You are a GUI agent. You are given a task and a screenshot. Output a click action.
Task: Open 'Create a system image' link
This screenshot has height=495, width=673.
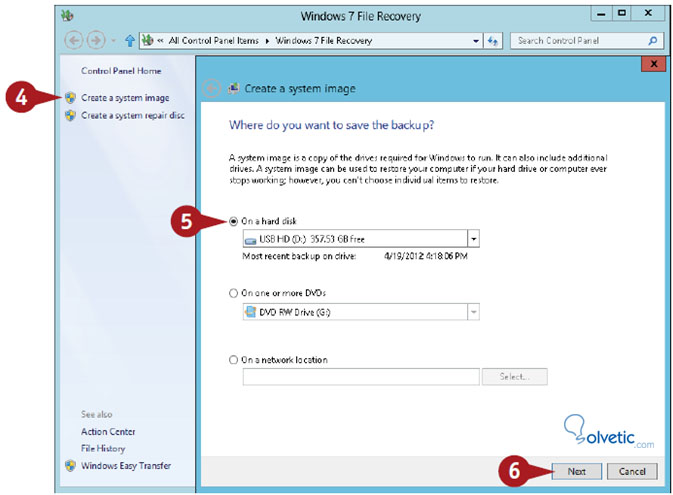[x=125, y=98]
